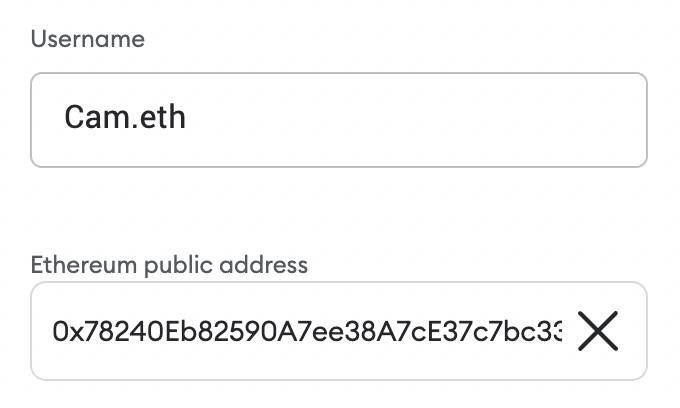680x408 pixels.
Task: Click the word public in the address label
Action: [178, 265]
